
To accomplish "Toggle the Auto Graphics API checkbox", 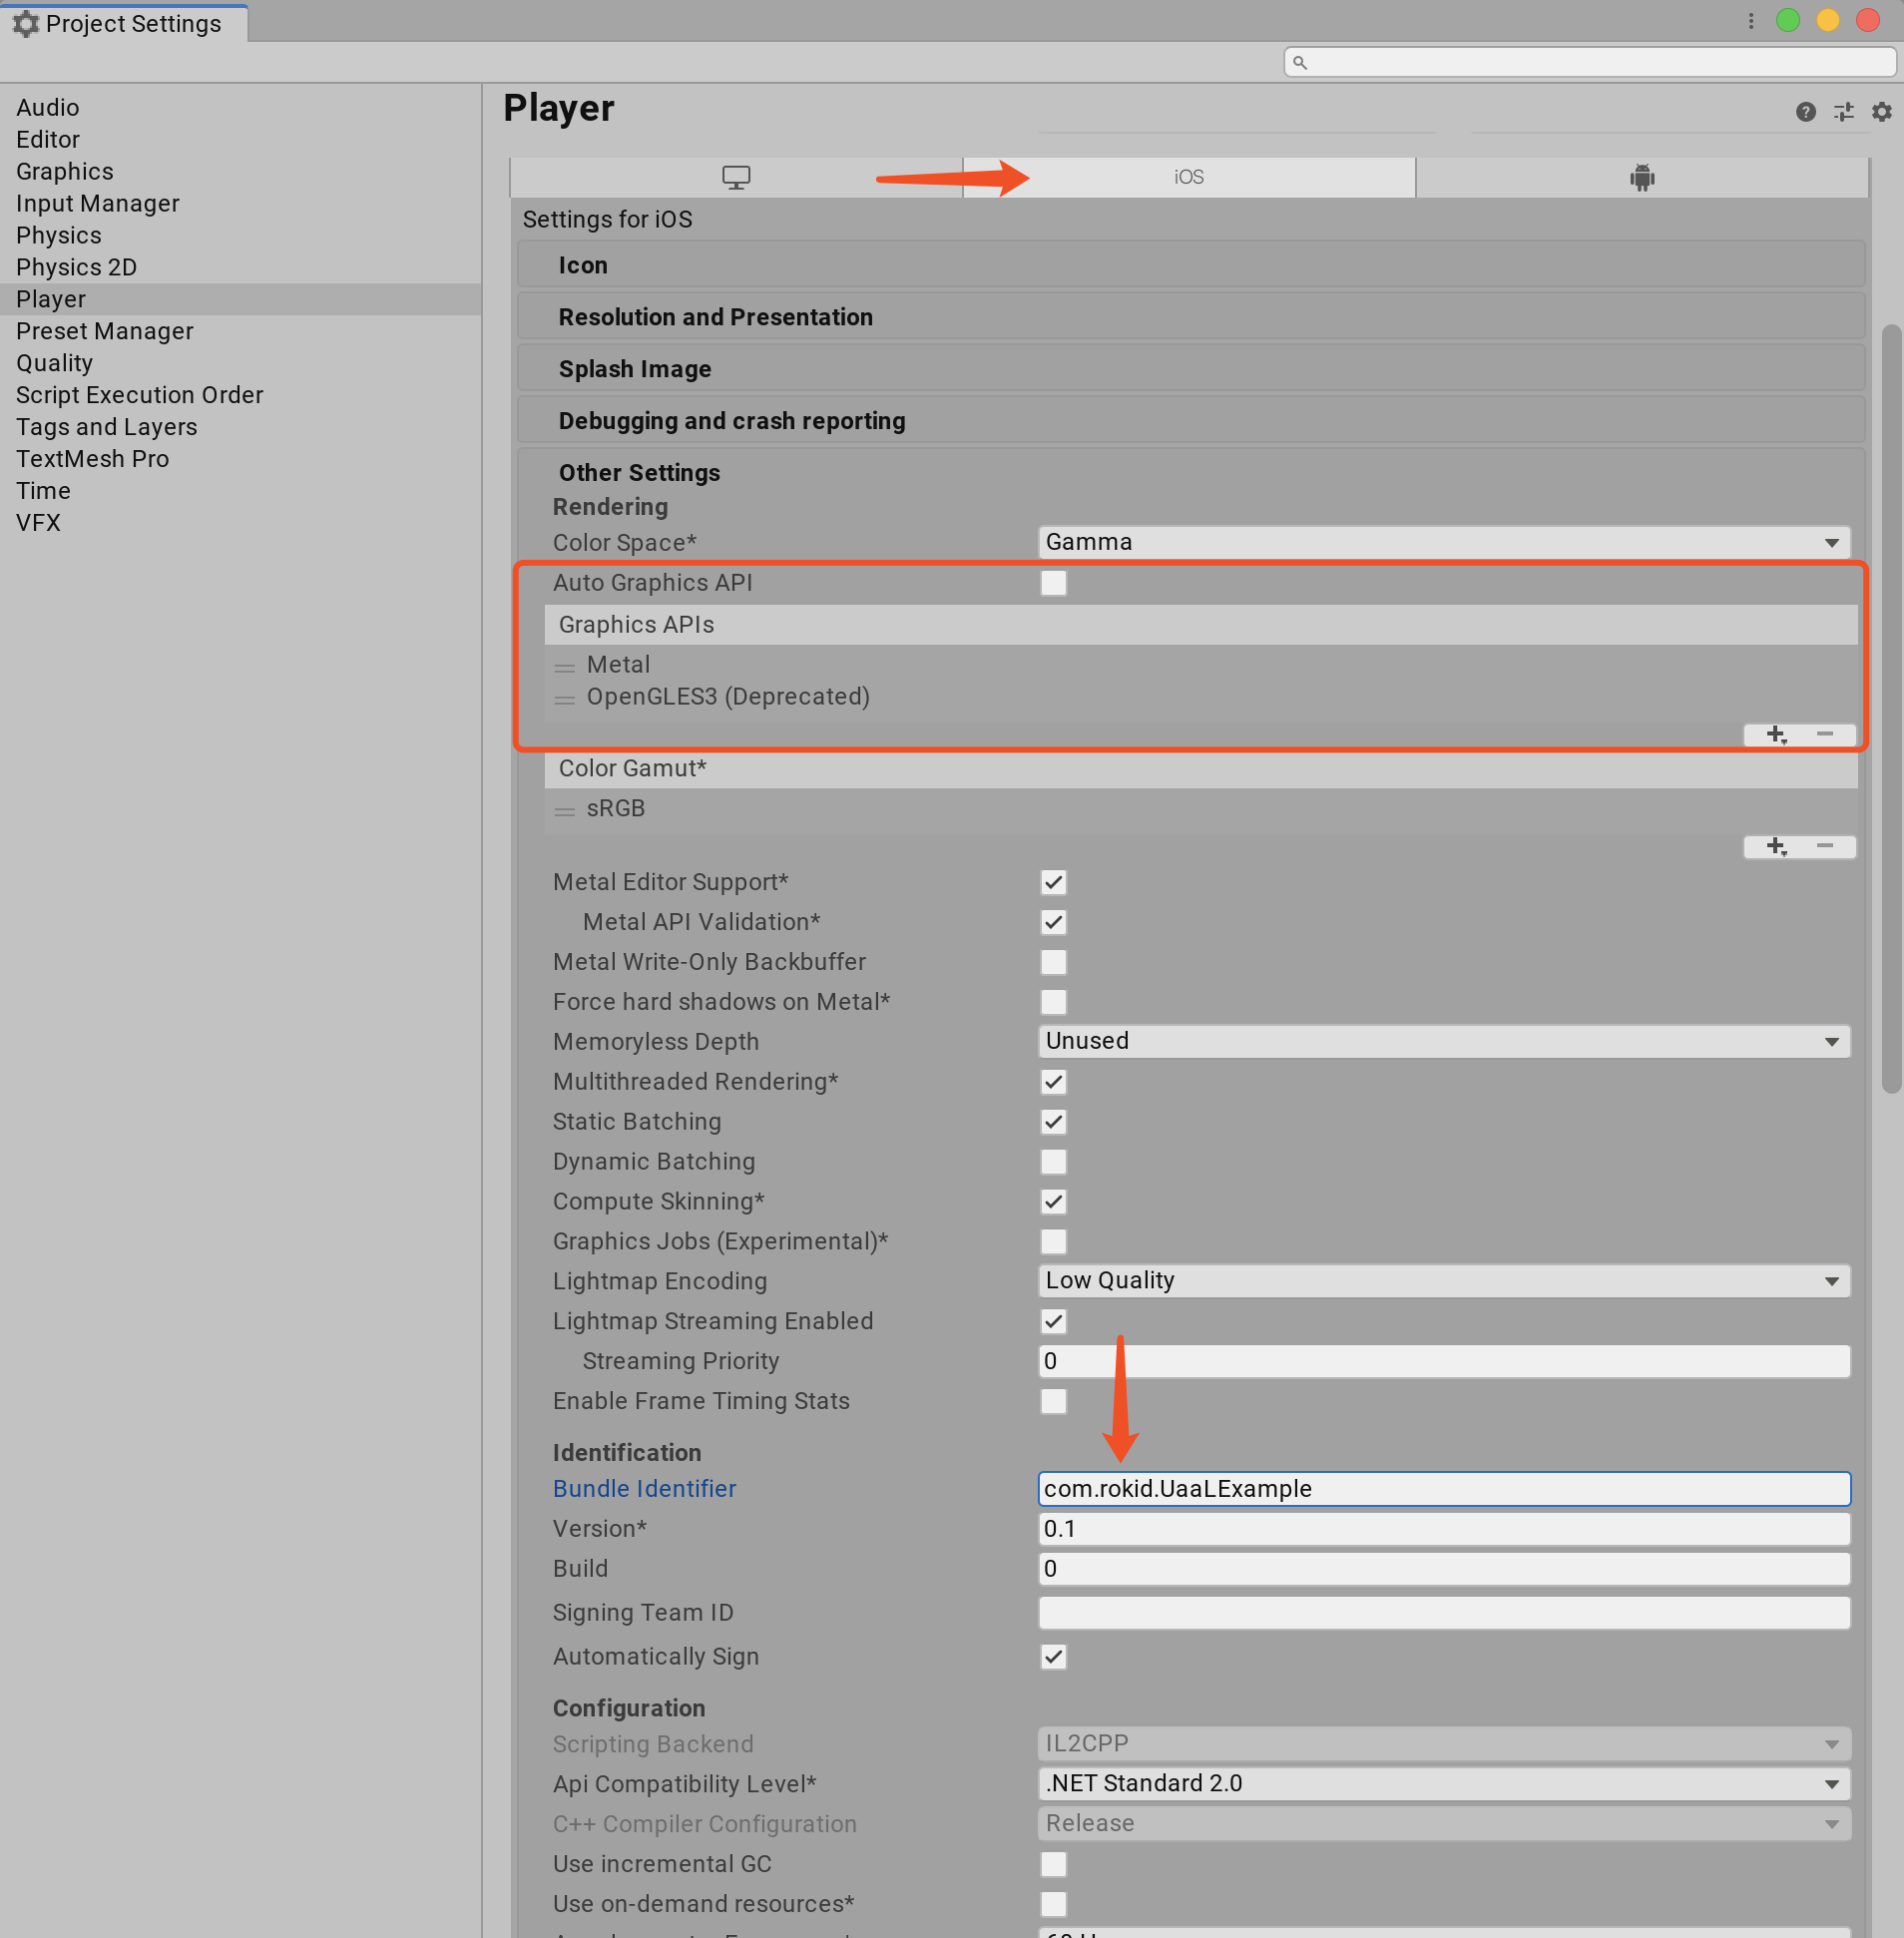I will pos(1053,583).
